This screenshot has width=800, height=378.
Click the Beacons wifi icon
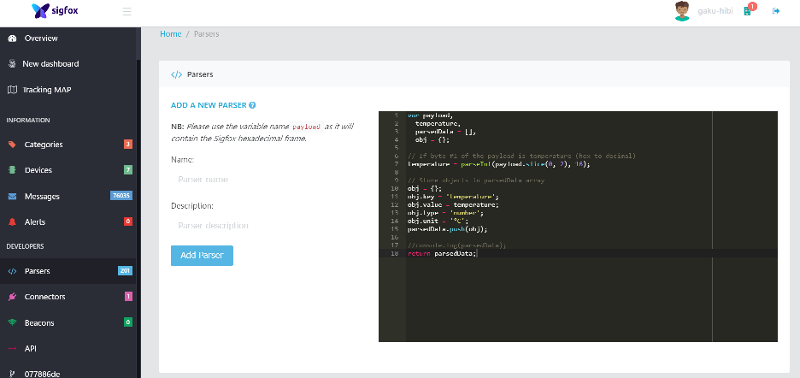pos(12,323)
